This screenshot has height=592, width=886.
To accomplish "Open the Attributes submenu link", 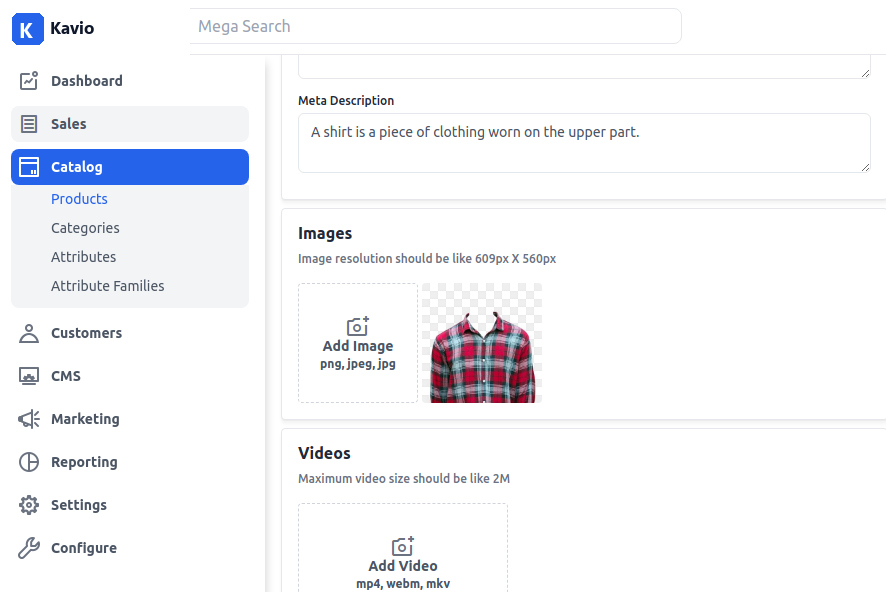I will [84, 257].
